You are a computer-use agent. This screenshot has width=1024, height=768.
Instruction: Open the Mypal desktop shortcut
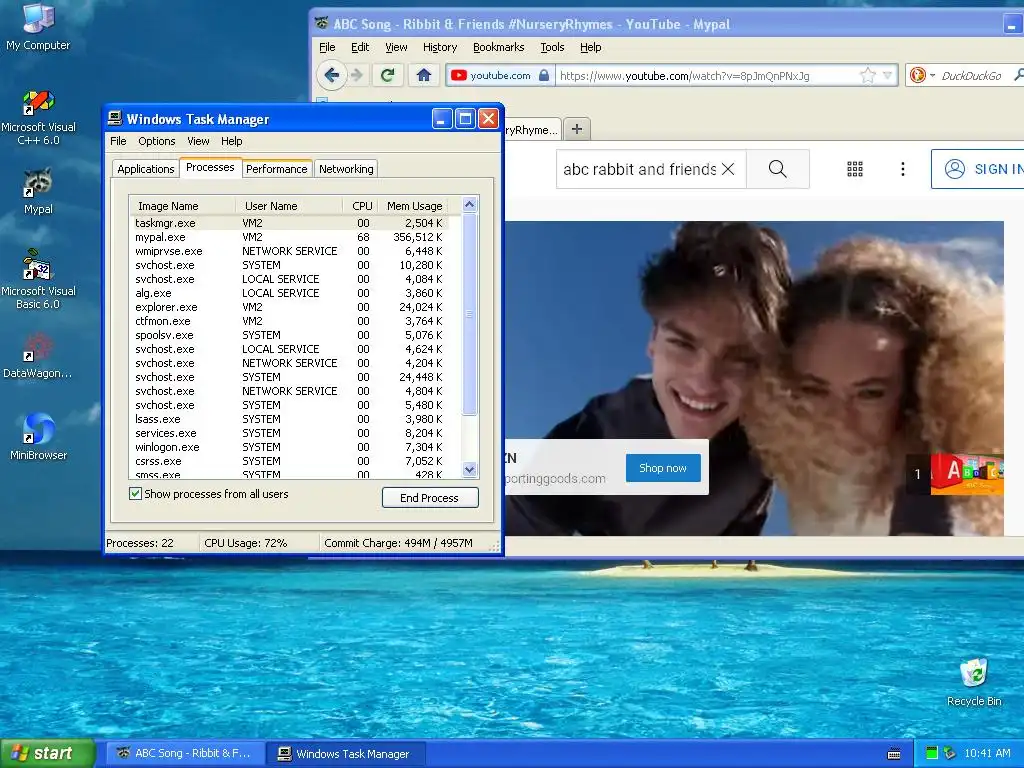pos(38,191)
